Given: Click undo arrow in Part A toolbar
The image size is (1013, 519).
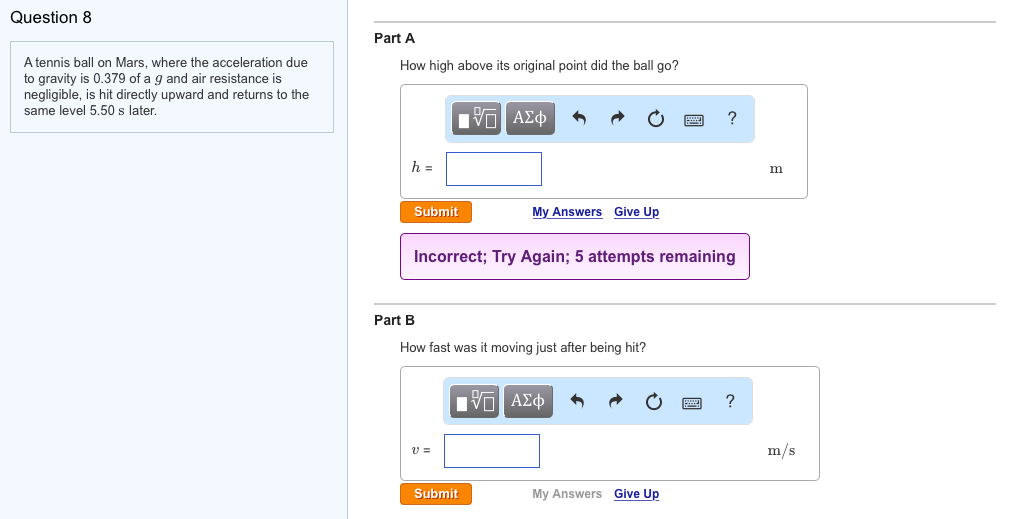Looking at the screenshot, I should [x=579, y=119].
